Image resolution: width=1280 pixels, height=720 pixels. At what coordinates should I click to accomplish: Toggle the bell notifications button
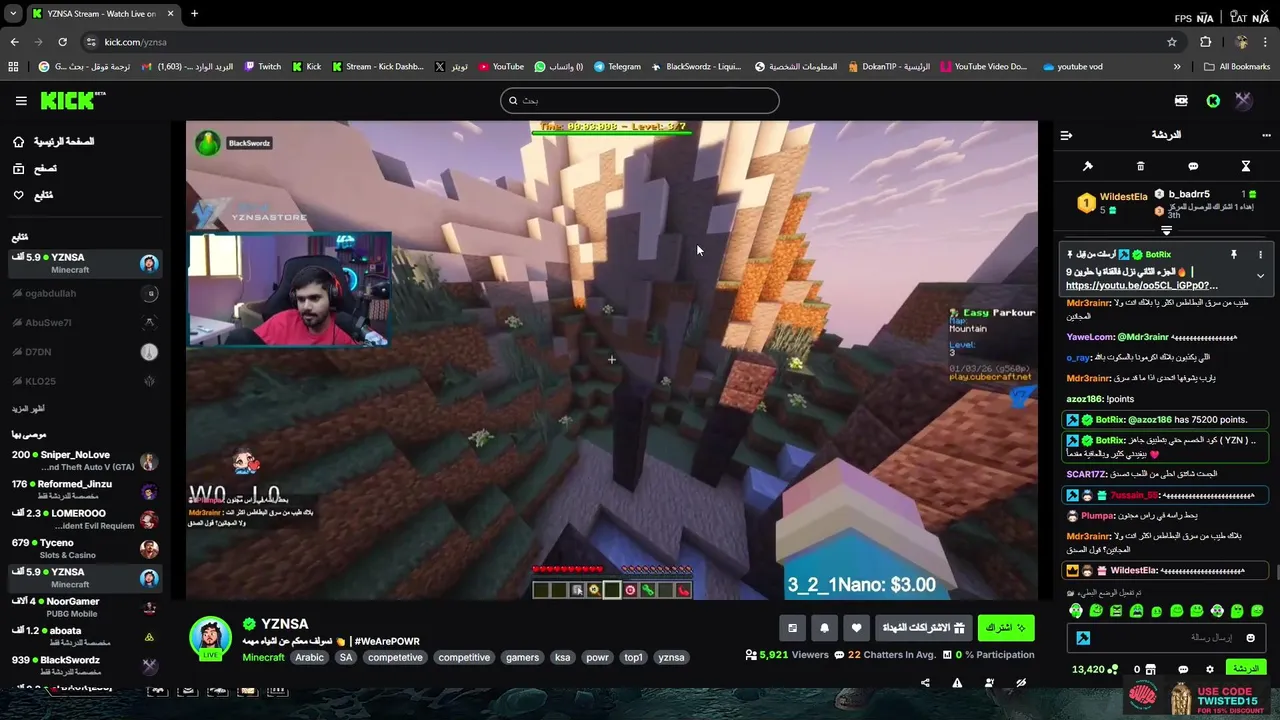click(824, 628)
